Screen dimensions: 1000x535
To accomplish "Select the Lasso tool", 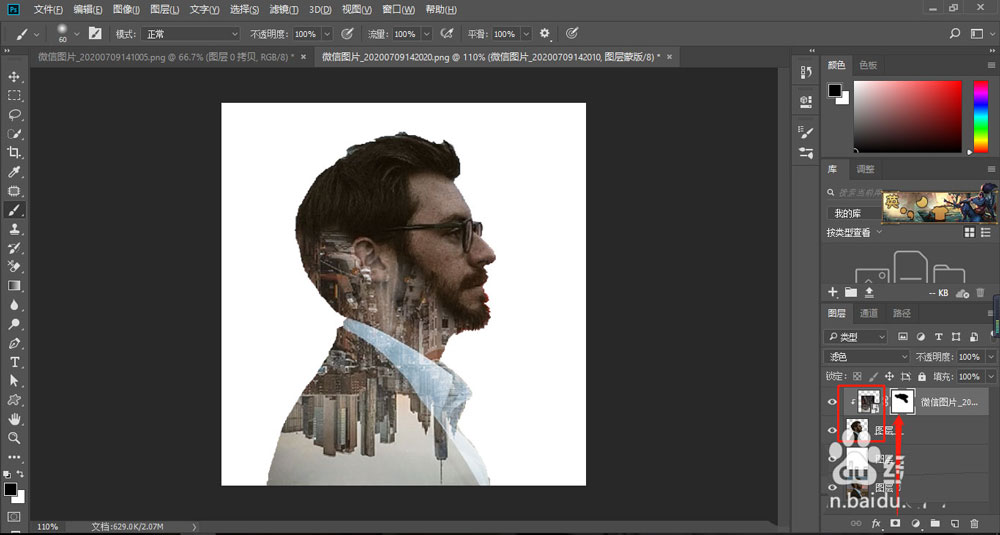I will click(14, 115).
